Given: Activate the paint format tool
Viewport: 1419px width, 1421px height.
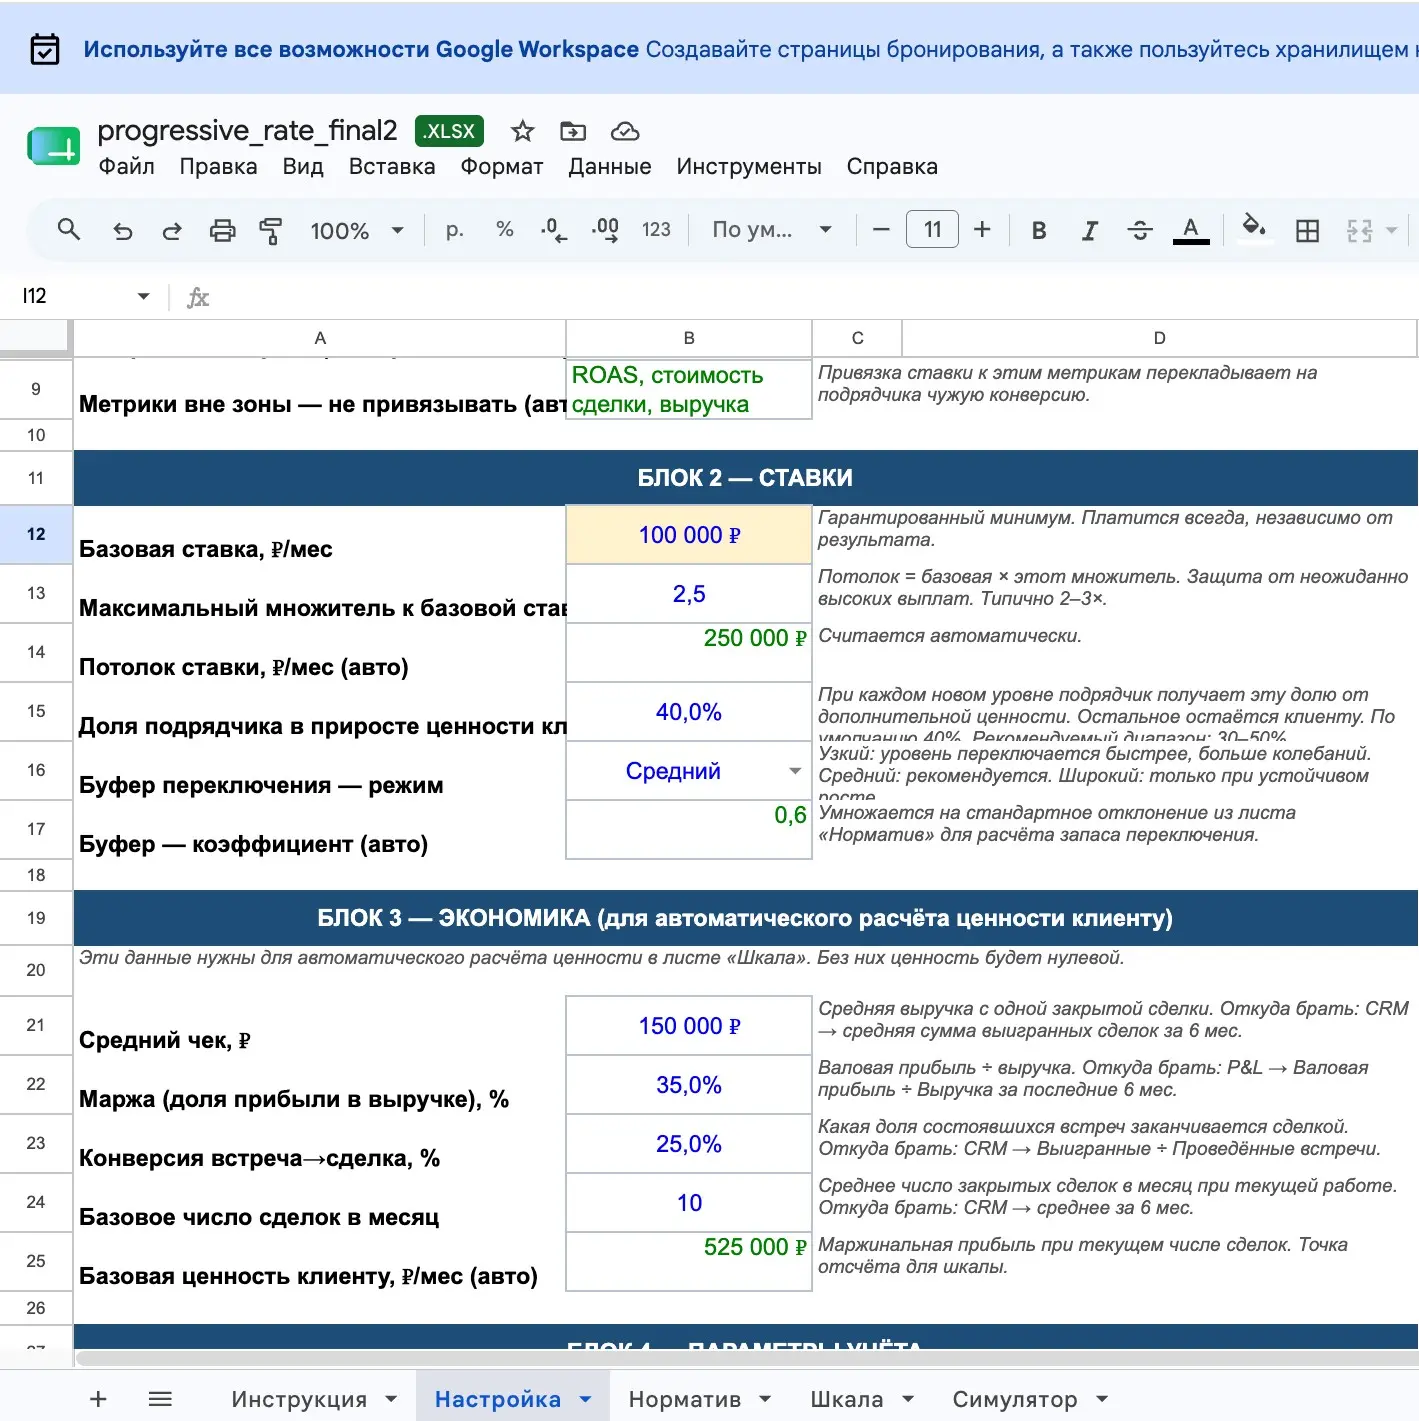Looking at the screenshot, I should pos(271,231).
